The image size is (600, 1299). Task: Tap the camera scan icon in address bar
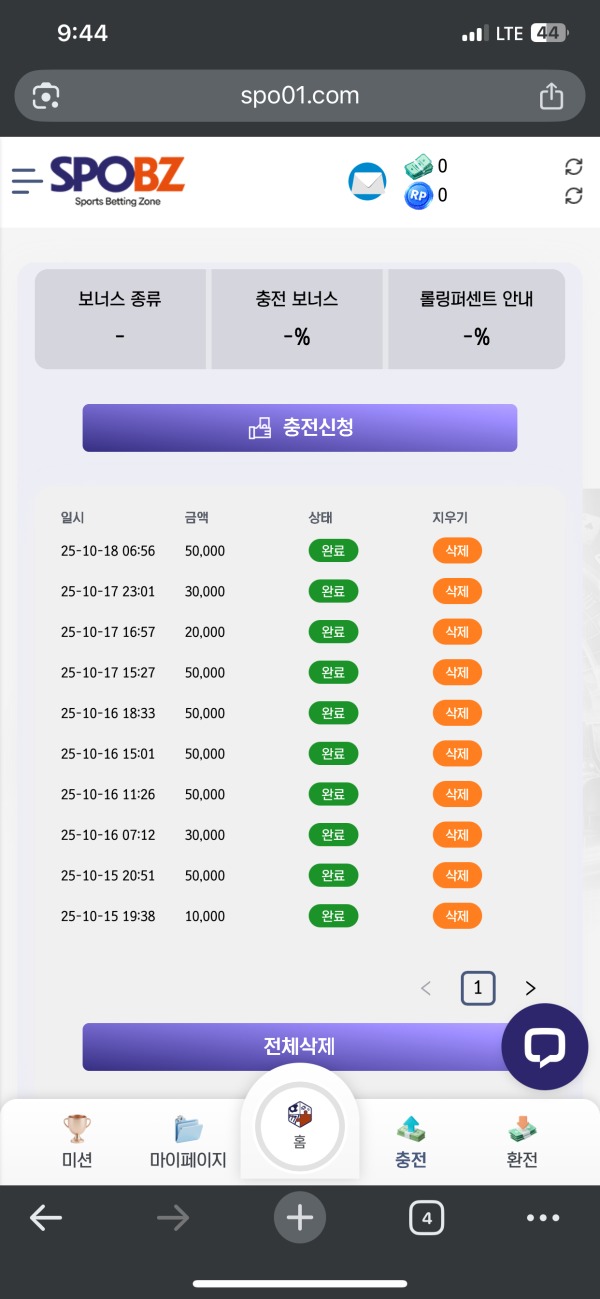click(46, 96)
